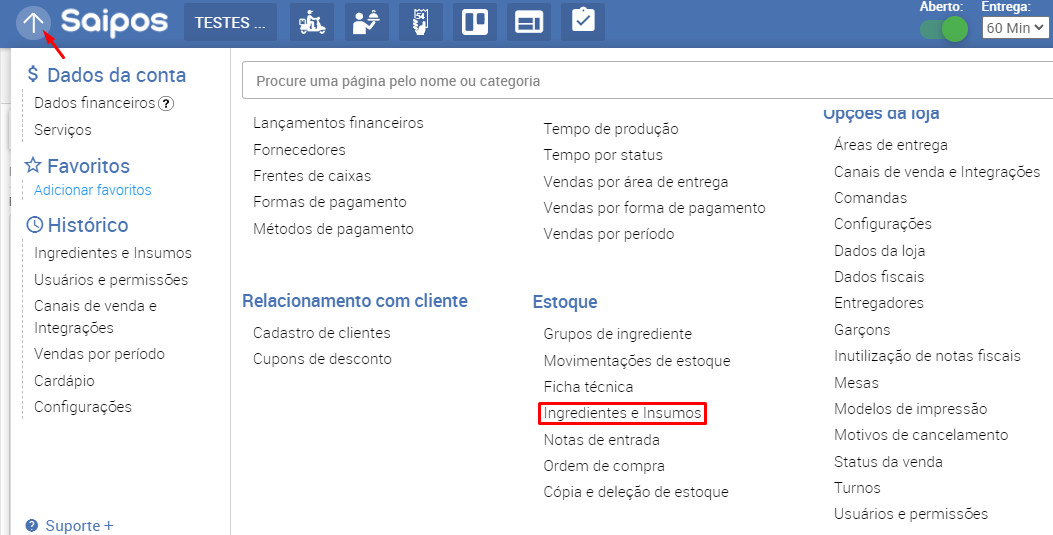Screen dimensions: 1053x535
Task: Open the kanban board icon
Action: pyautogui.click(x=474, y=22)
